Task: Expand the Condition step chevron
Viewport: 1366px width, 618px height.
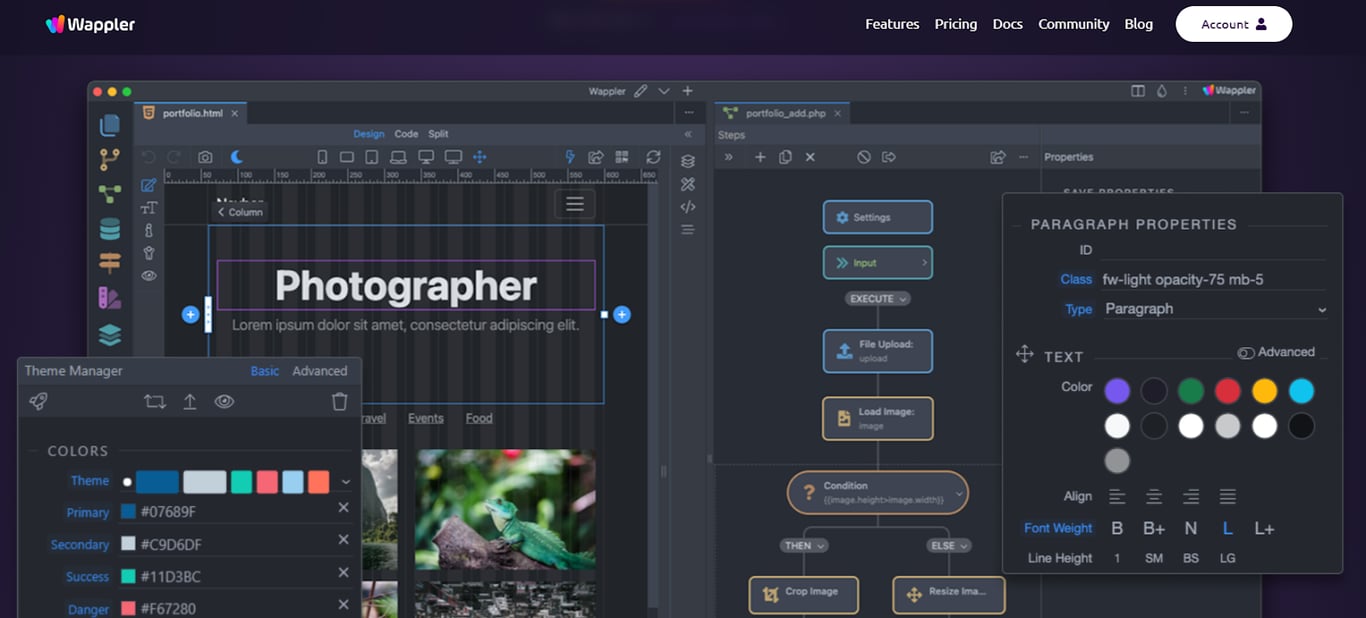Action: pyautogui.click(x=958, y=493)
